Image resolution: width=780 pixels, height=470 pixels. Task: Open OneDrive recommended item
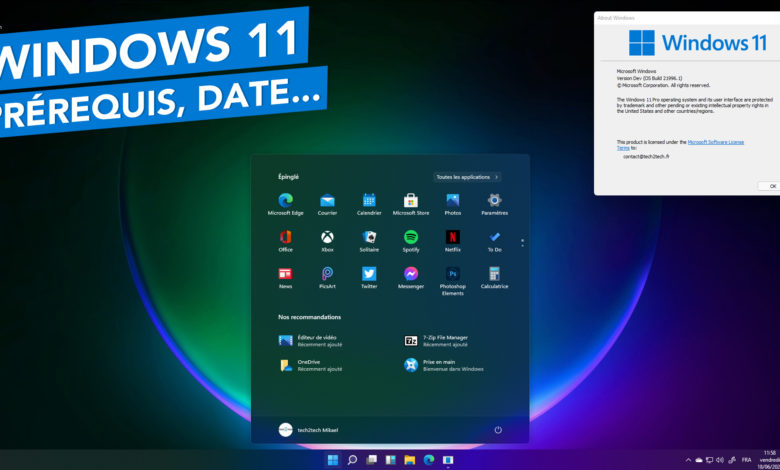coord(311,366)
